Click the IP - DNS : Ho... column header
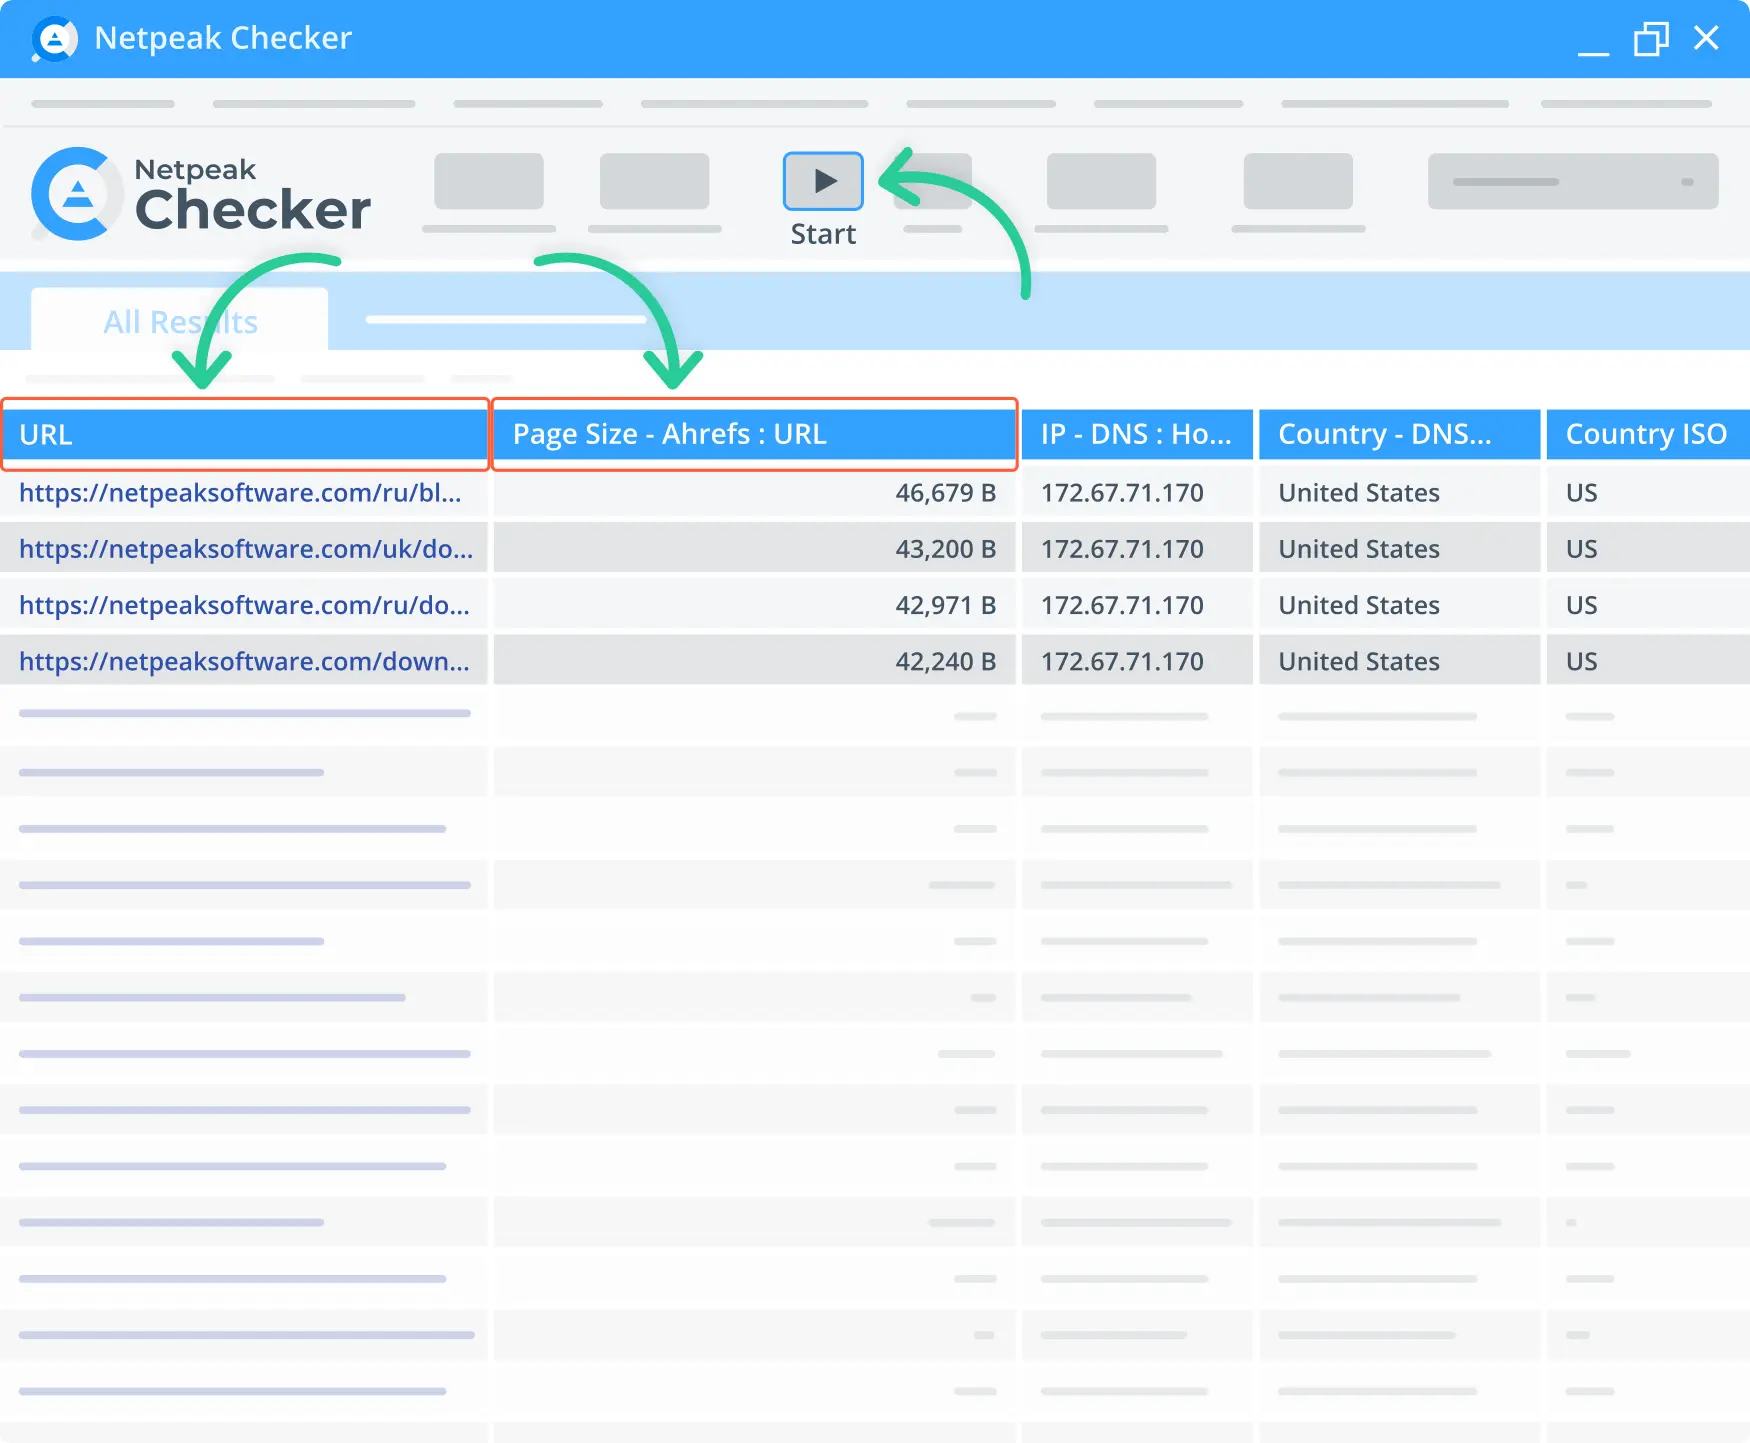The width and height of the screenshot is (1750, 1443). coord(1137,434)
